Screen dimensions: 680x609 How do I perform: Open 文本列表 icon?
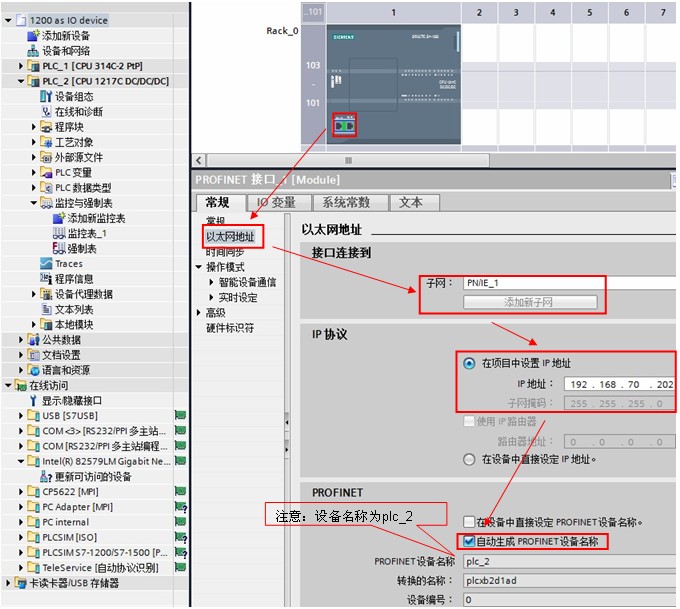[x=46, y=309]
